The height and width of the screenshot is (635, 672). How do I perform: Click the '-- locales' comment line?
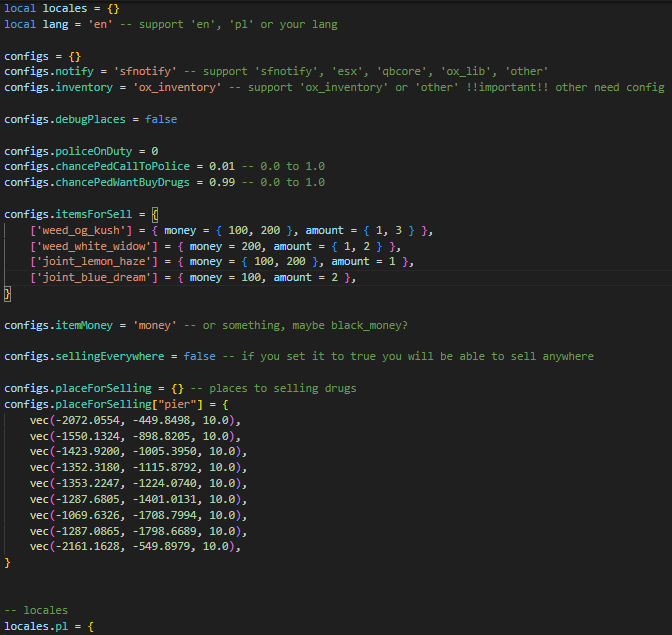pos(38,610)
